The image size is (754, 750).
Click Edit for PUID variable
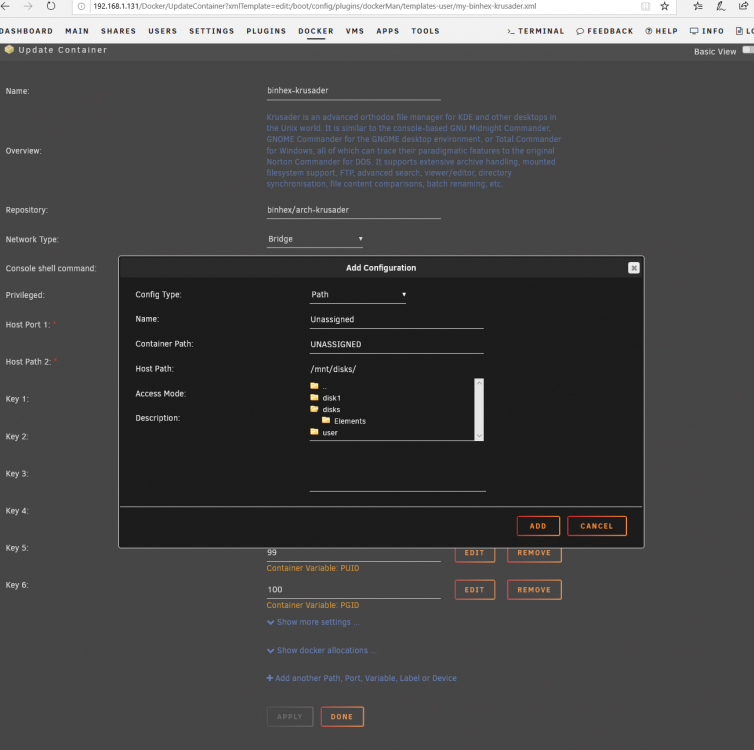[475, 555]
